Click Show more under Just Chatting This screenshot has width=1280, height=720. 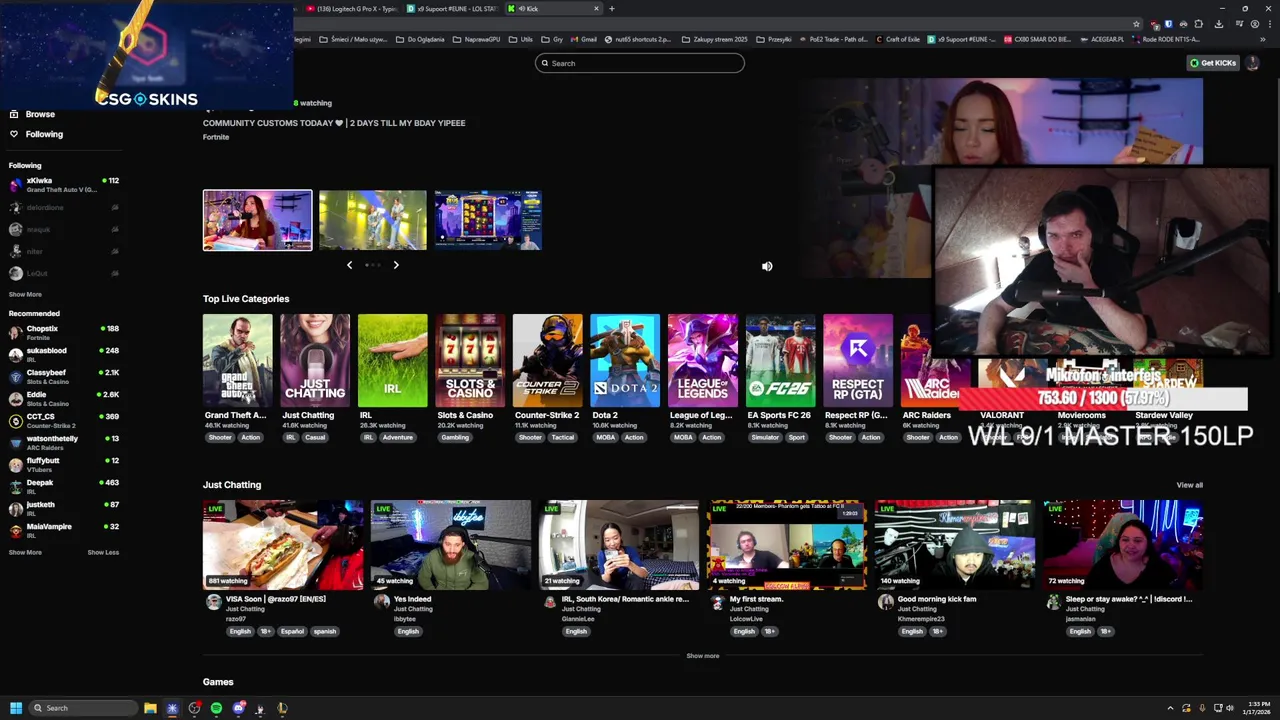703,656
